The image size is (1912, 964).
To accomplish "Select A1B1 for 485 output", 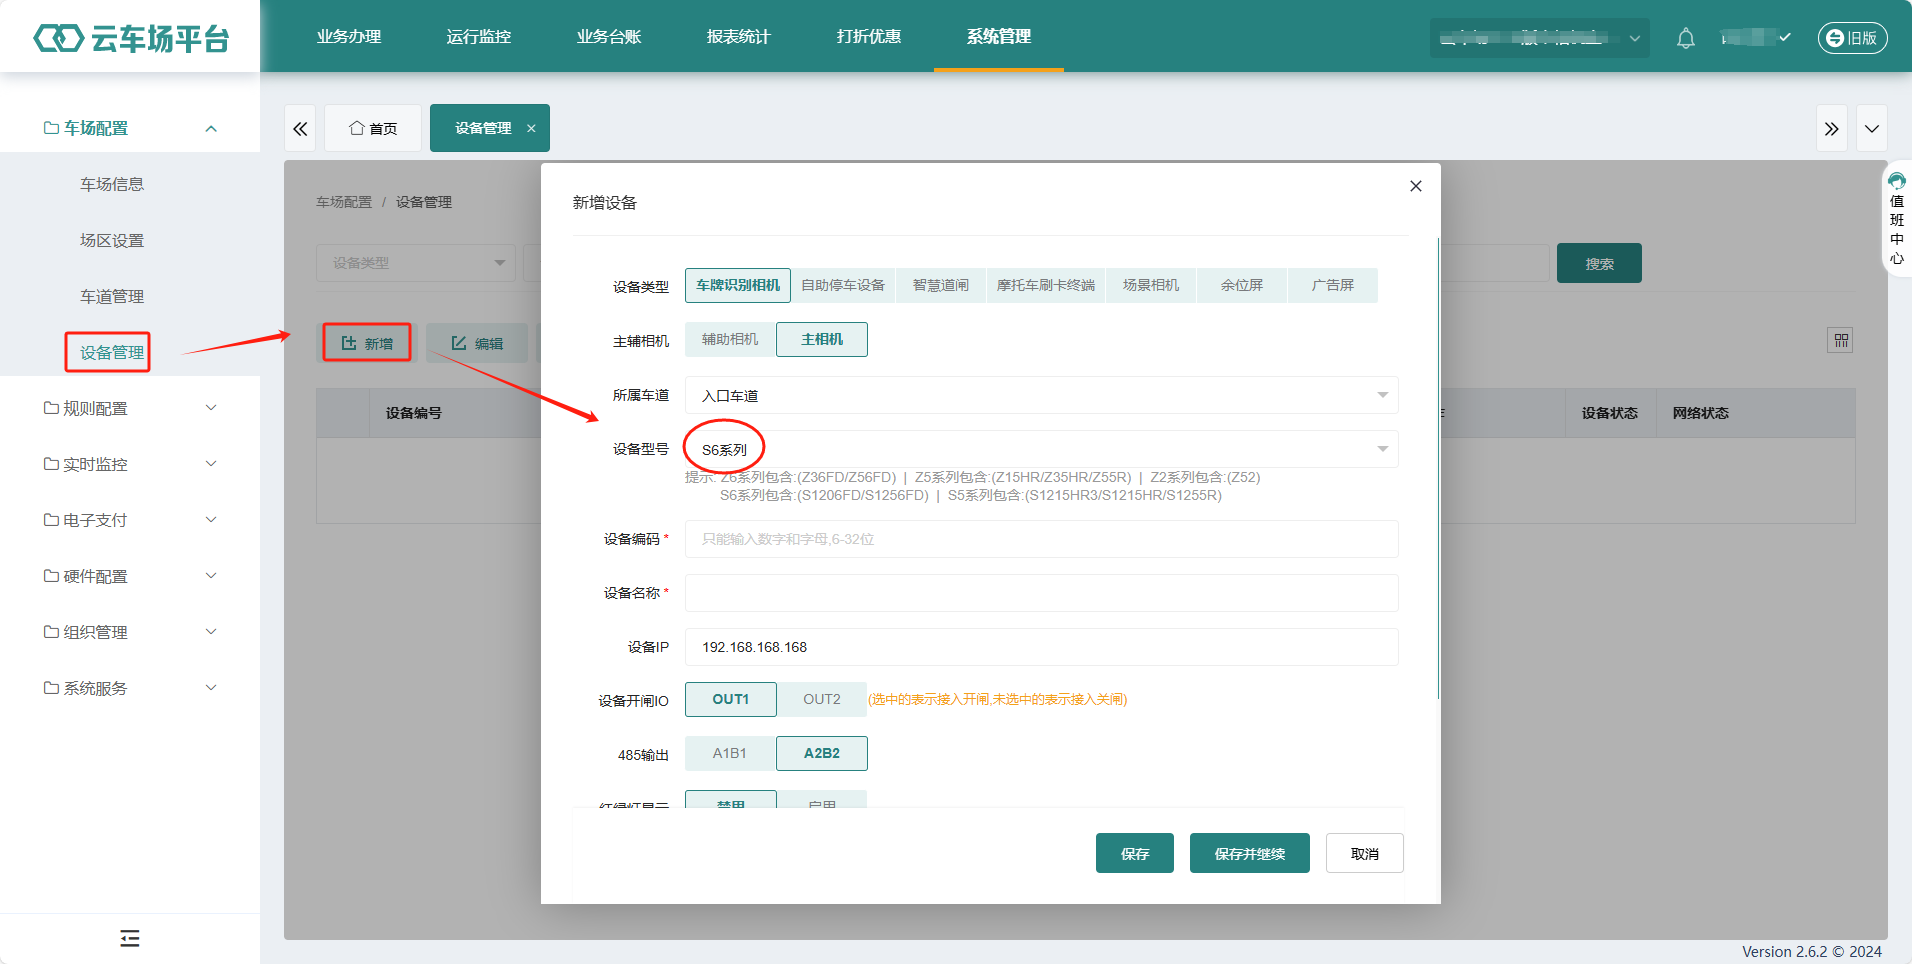I will pyautogui.click(x=730, y=753).
